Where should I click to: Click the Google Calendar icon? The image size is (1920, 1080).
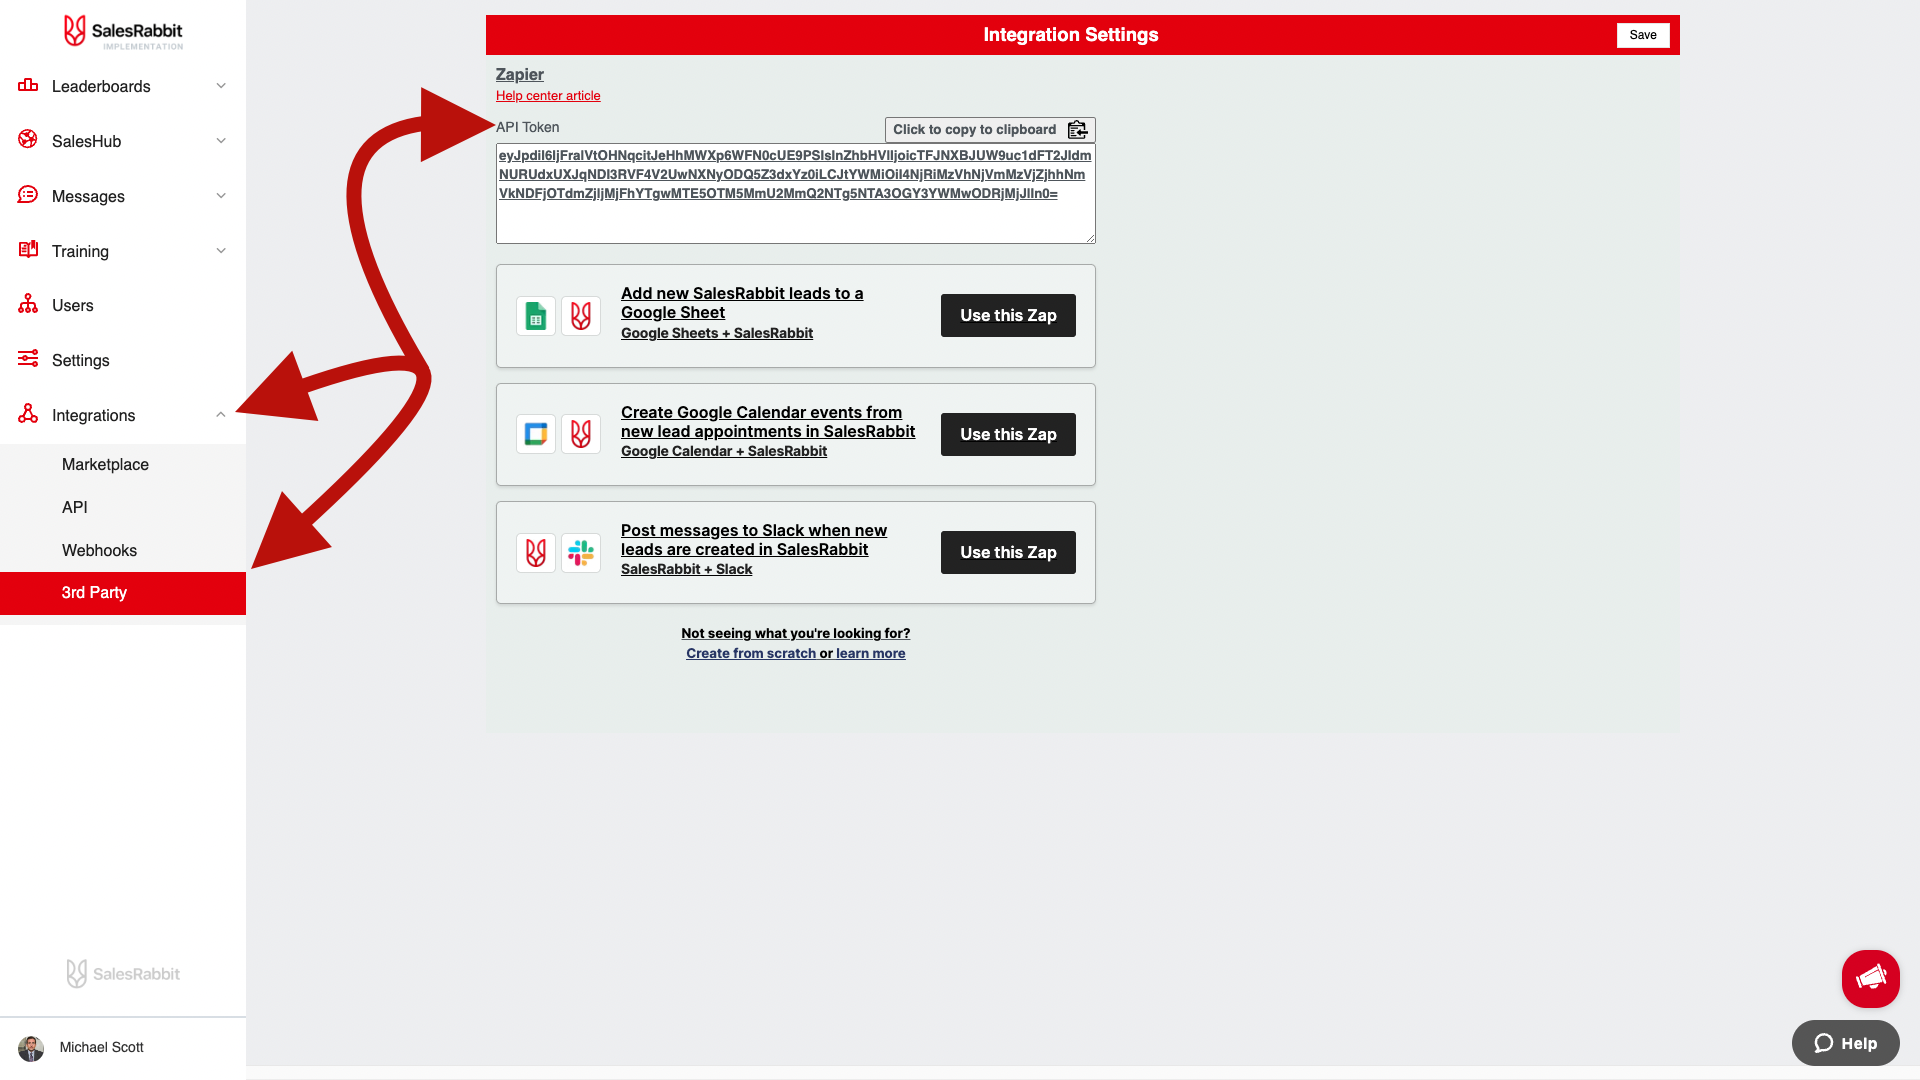pos(536,434)
